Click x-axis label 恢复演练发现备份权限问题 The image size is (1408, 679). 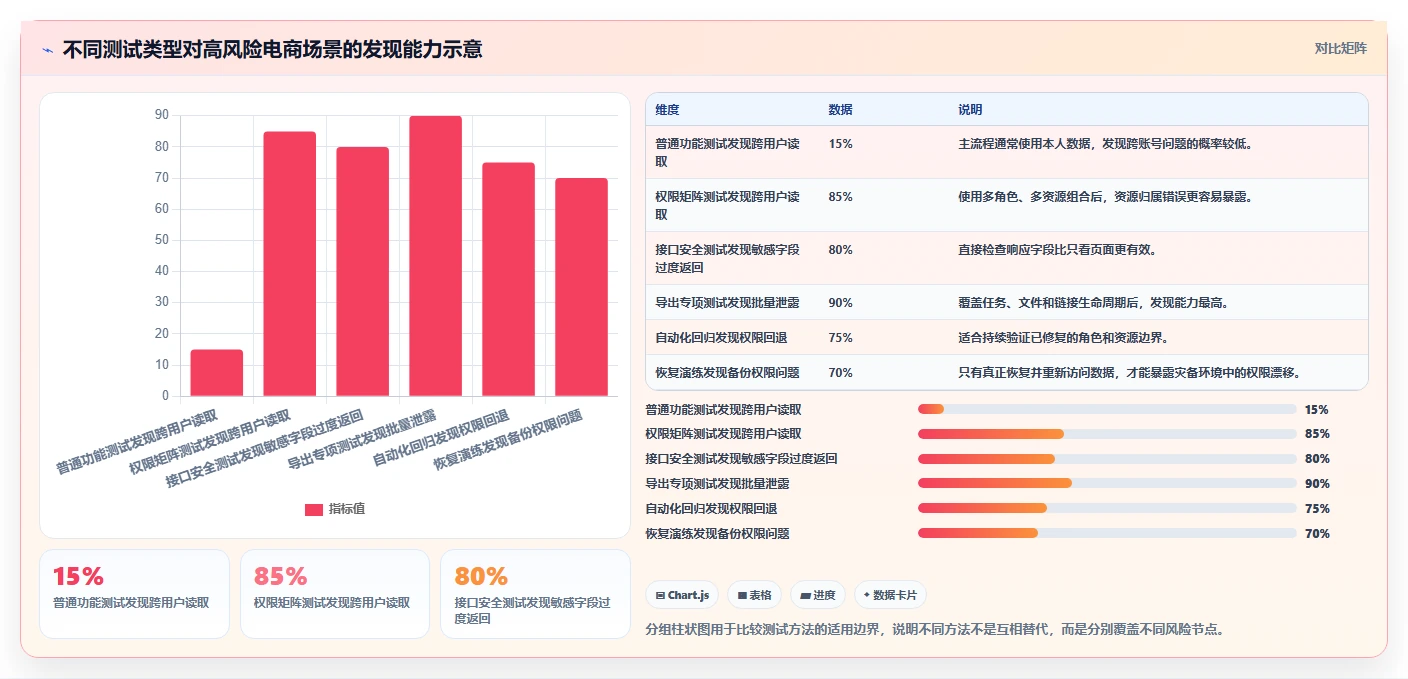tap(508, 440)
